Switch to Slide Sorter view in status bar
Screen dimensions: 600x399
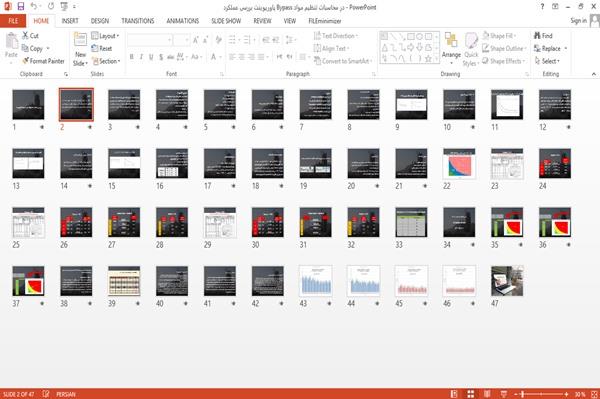point(471,394)
